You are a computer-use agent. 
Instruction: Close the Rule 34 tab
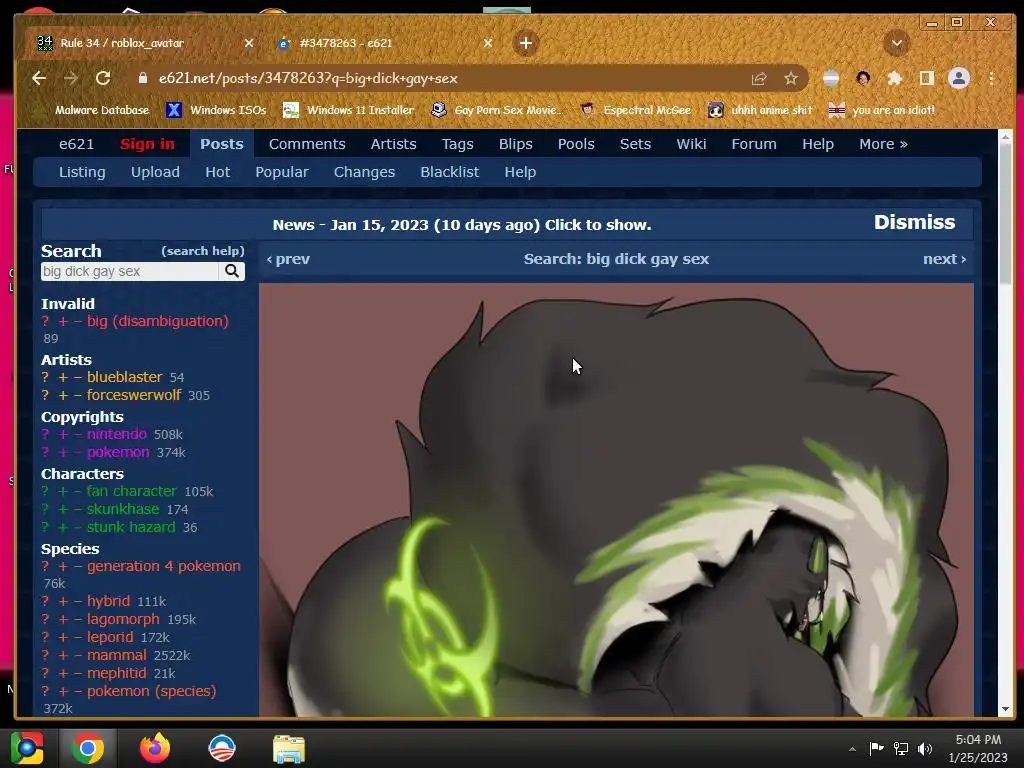(249, 43)
